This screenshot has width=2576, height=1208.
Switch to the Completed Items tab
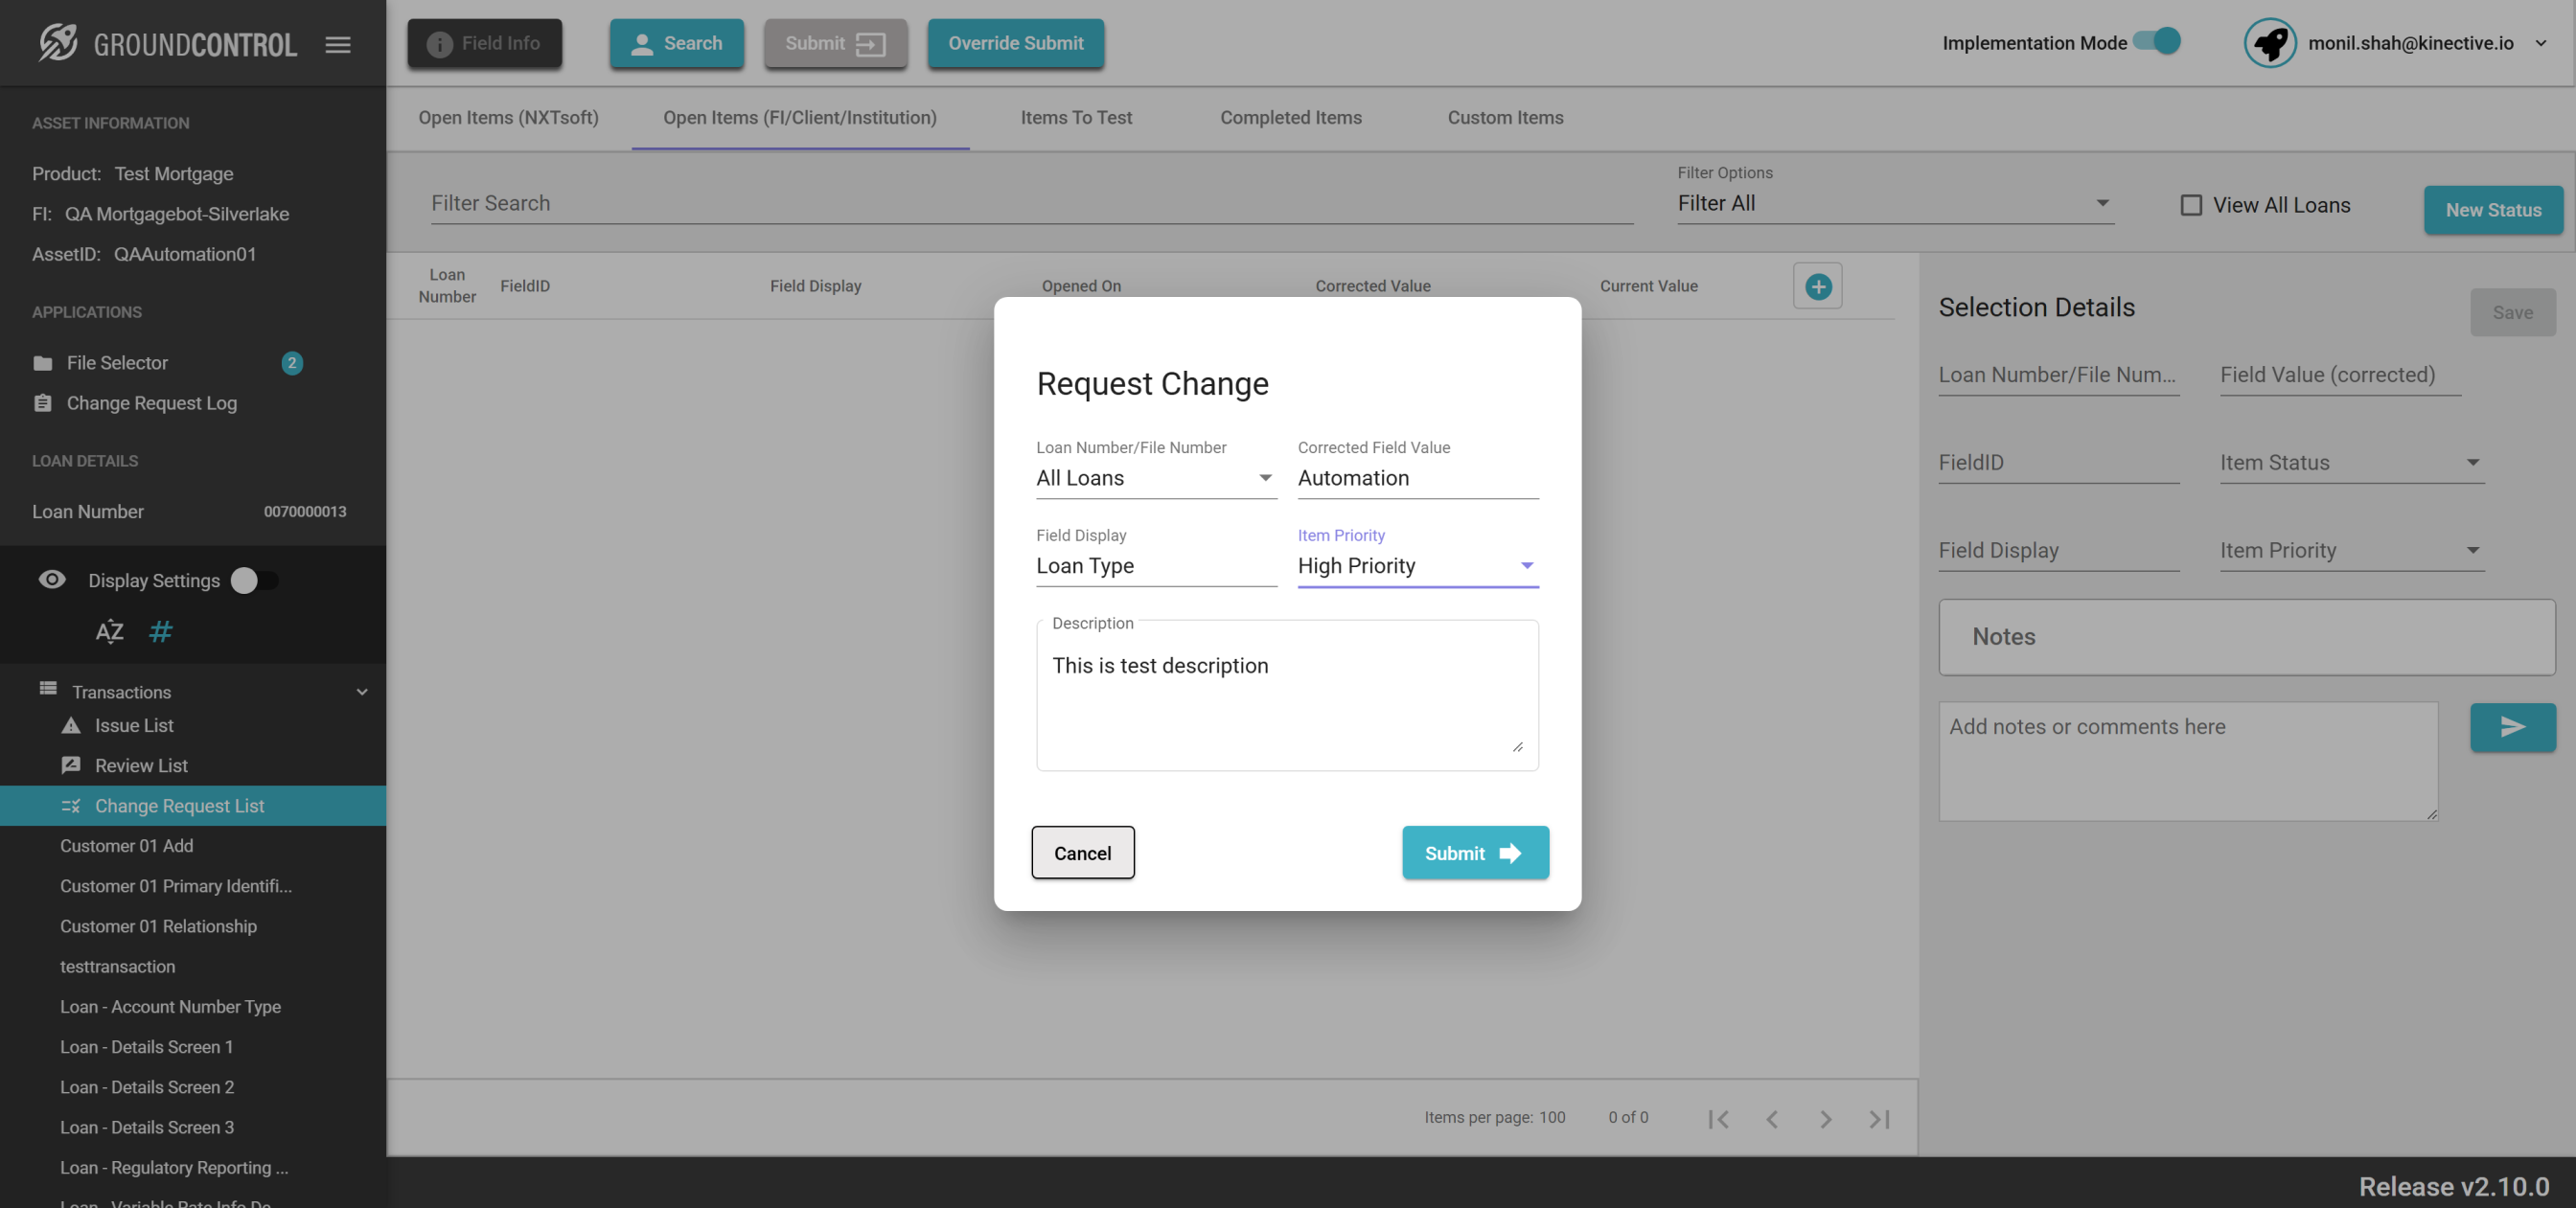(1290, 118)
